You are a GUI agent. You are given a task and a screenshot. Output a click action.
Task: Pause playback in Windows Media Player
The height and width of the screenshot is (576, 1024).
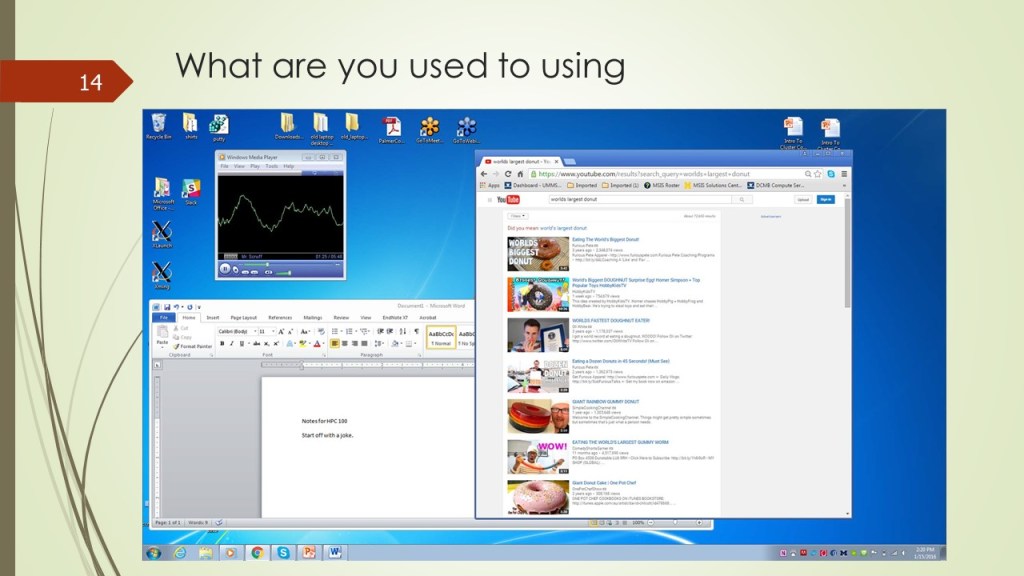pyautogui.click(x=226, y=268)
